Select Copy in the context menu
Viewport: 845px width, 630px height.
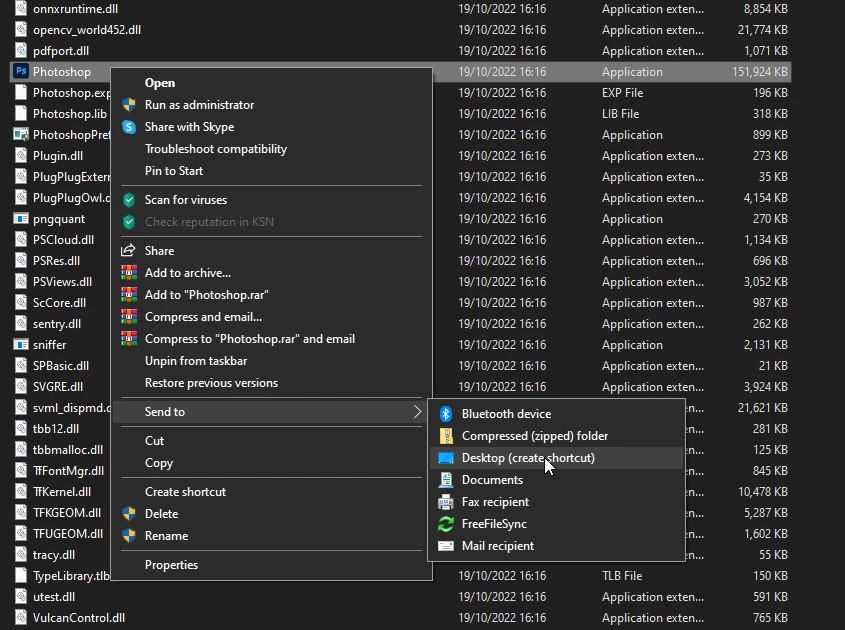[271, 463]
